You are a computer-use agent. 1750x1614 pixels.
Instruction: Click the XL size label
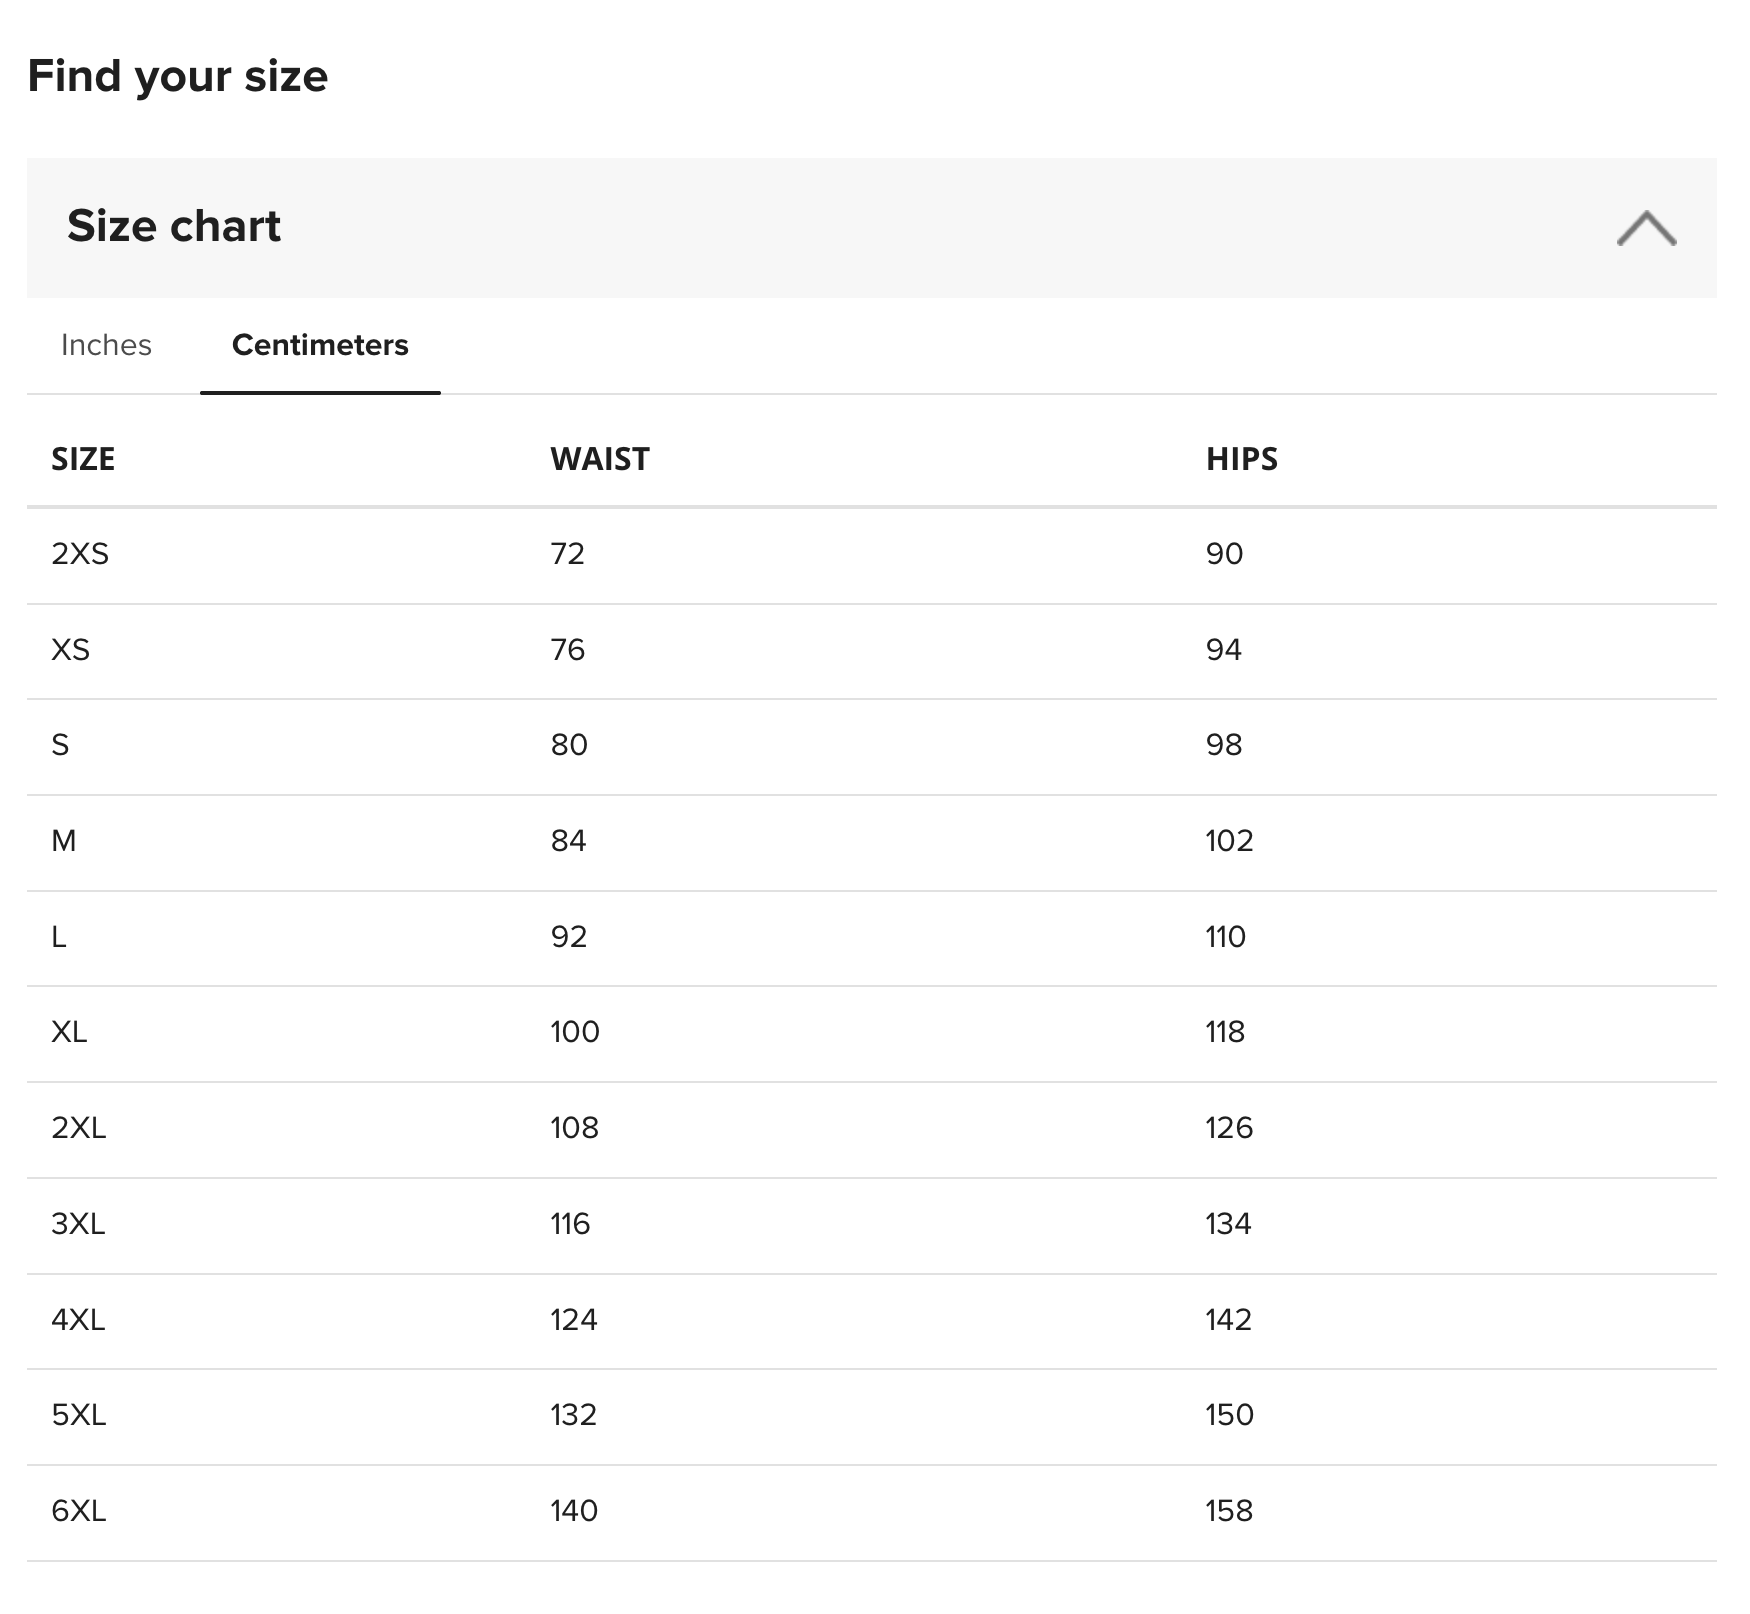click(69, 1032)
